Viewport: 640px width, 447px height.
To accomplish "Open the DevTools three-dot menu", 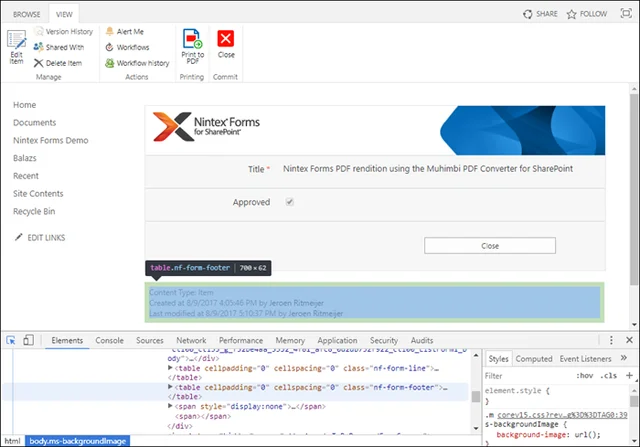I will [x=611, y=340].
